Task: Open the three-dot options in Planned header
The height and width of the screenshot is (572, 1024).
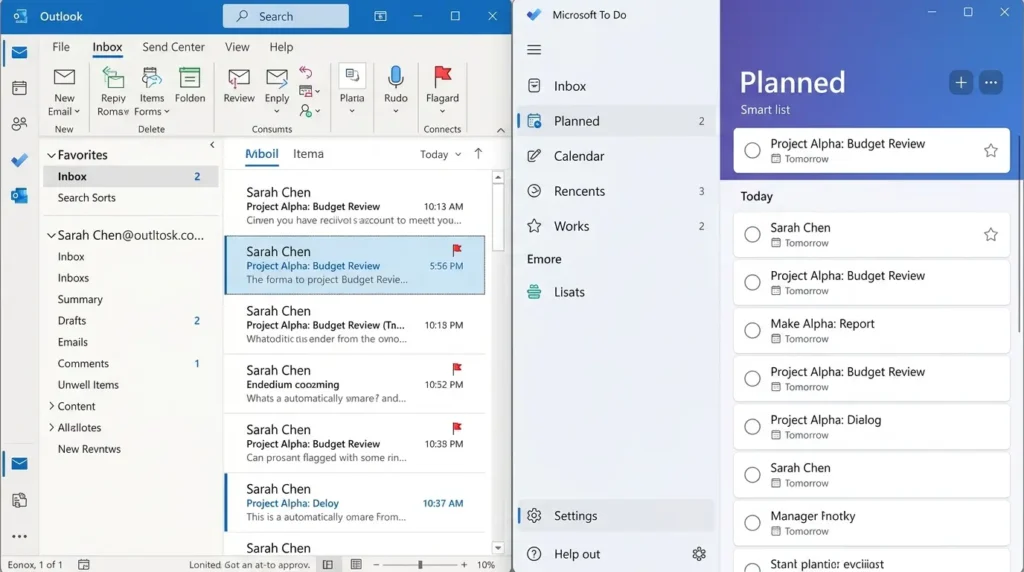Action: [x=991, y=83]
